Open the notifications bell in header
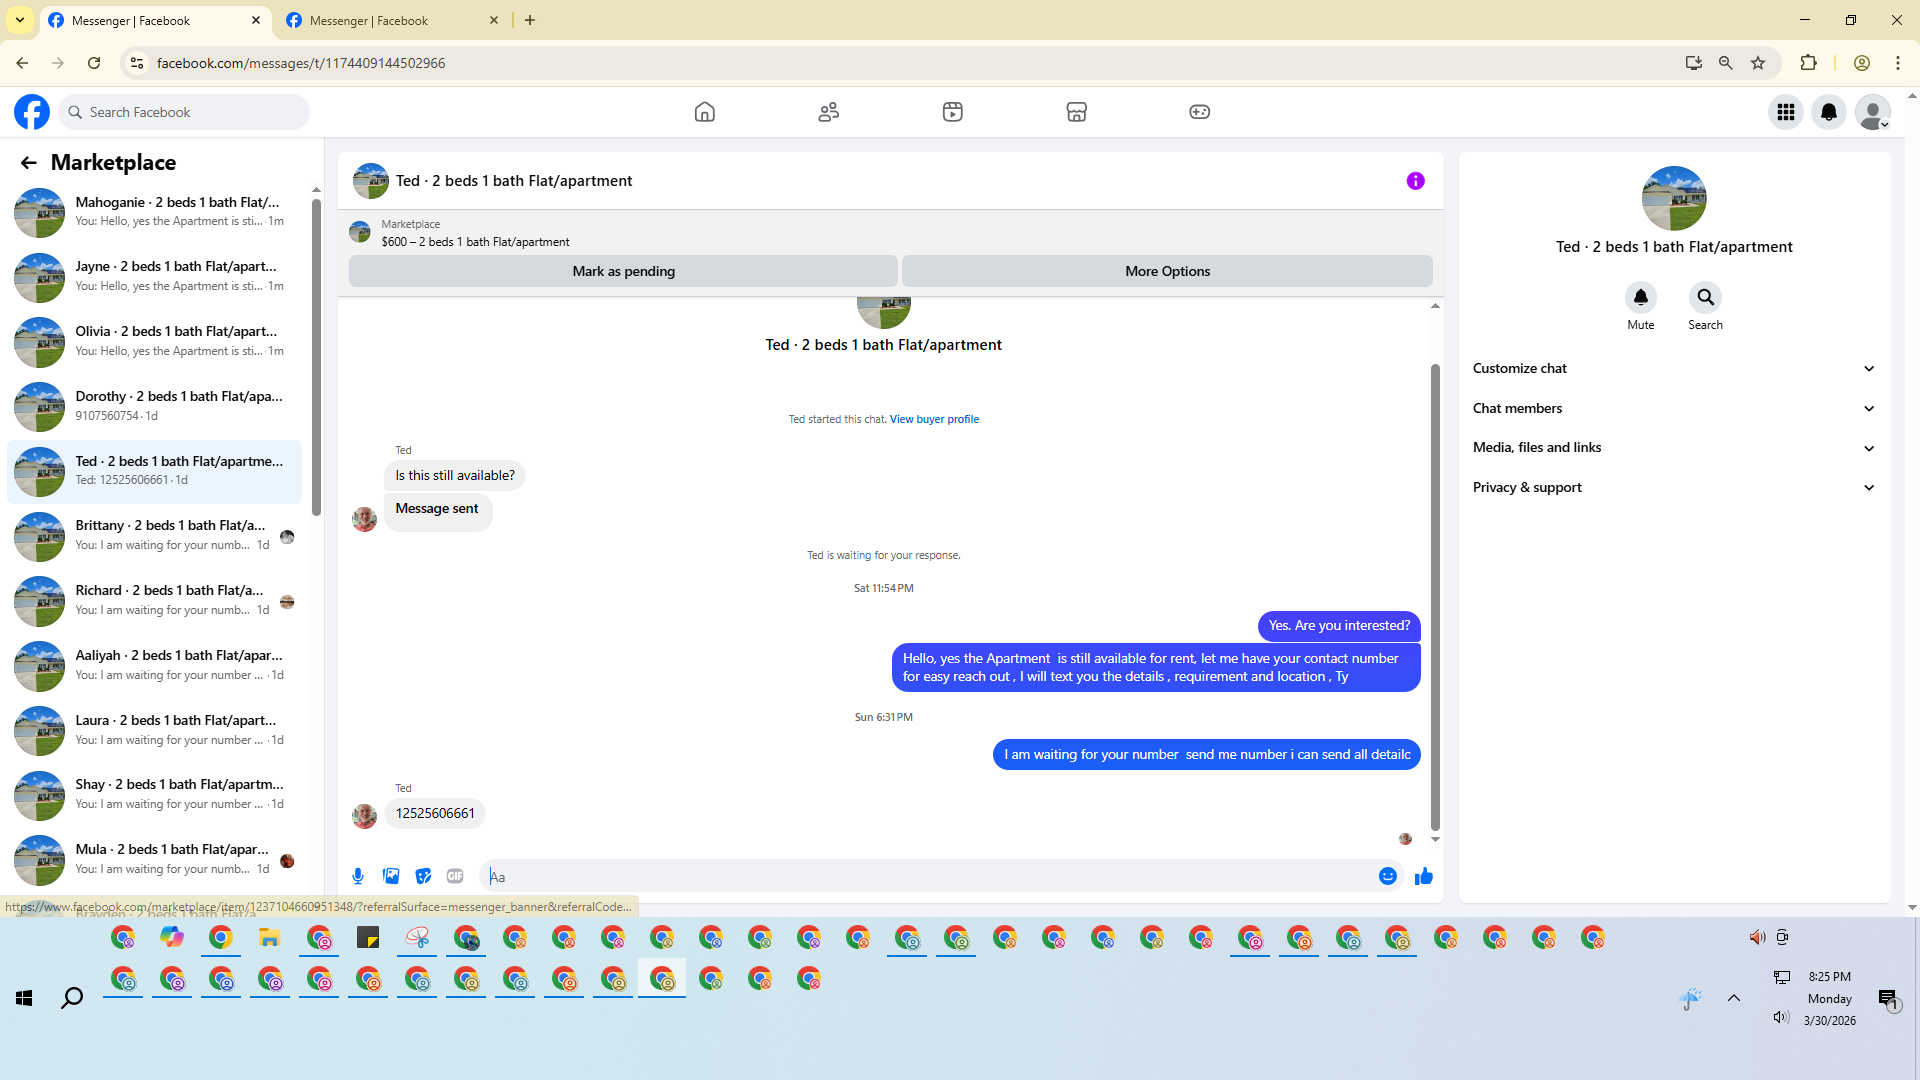The height and width of the screenshot is (1080, 1920). (x=1828, y=112)
